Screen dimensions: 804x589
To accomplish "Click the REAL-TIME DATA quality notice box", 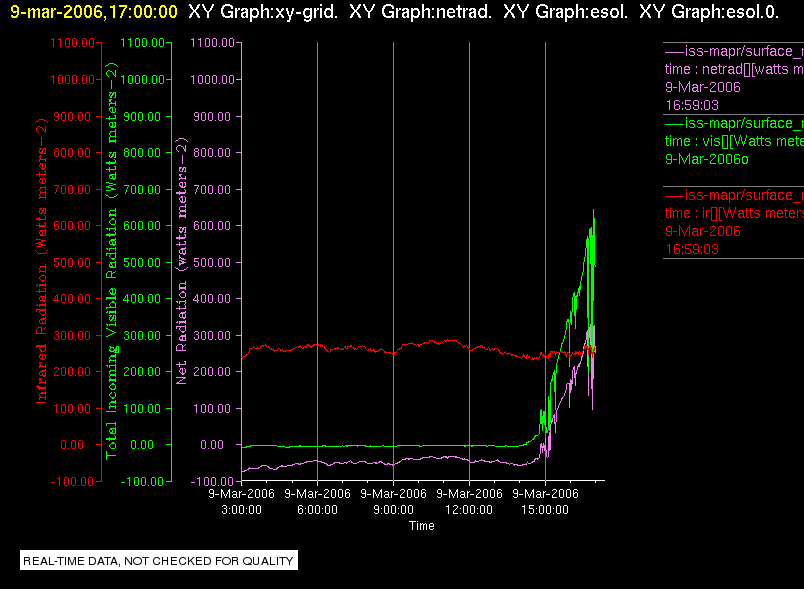I will click(158, 560).
